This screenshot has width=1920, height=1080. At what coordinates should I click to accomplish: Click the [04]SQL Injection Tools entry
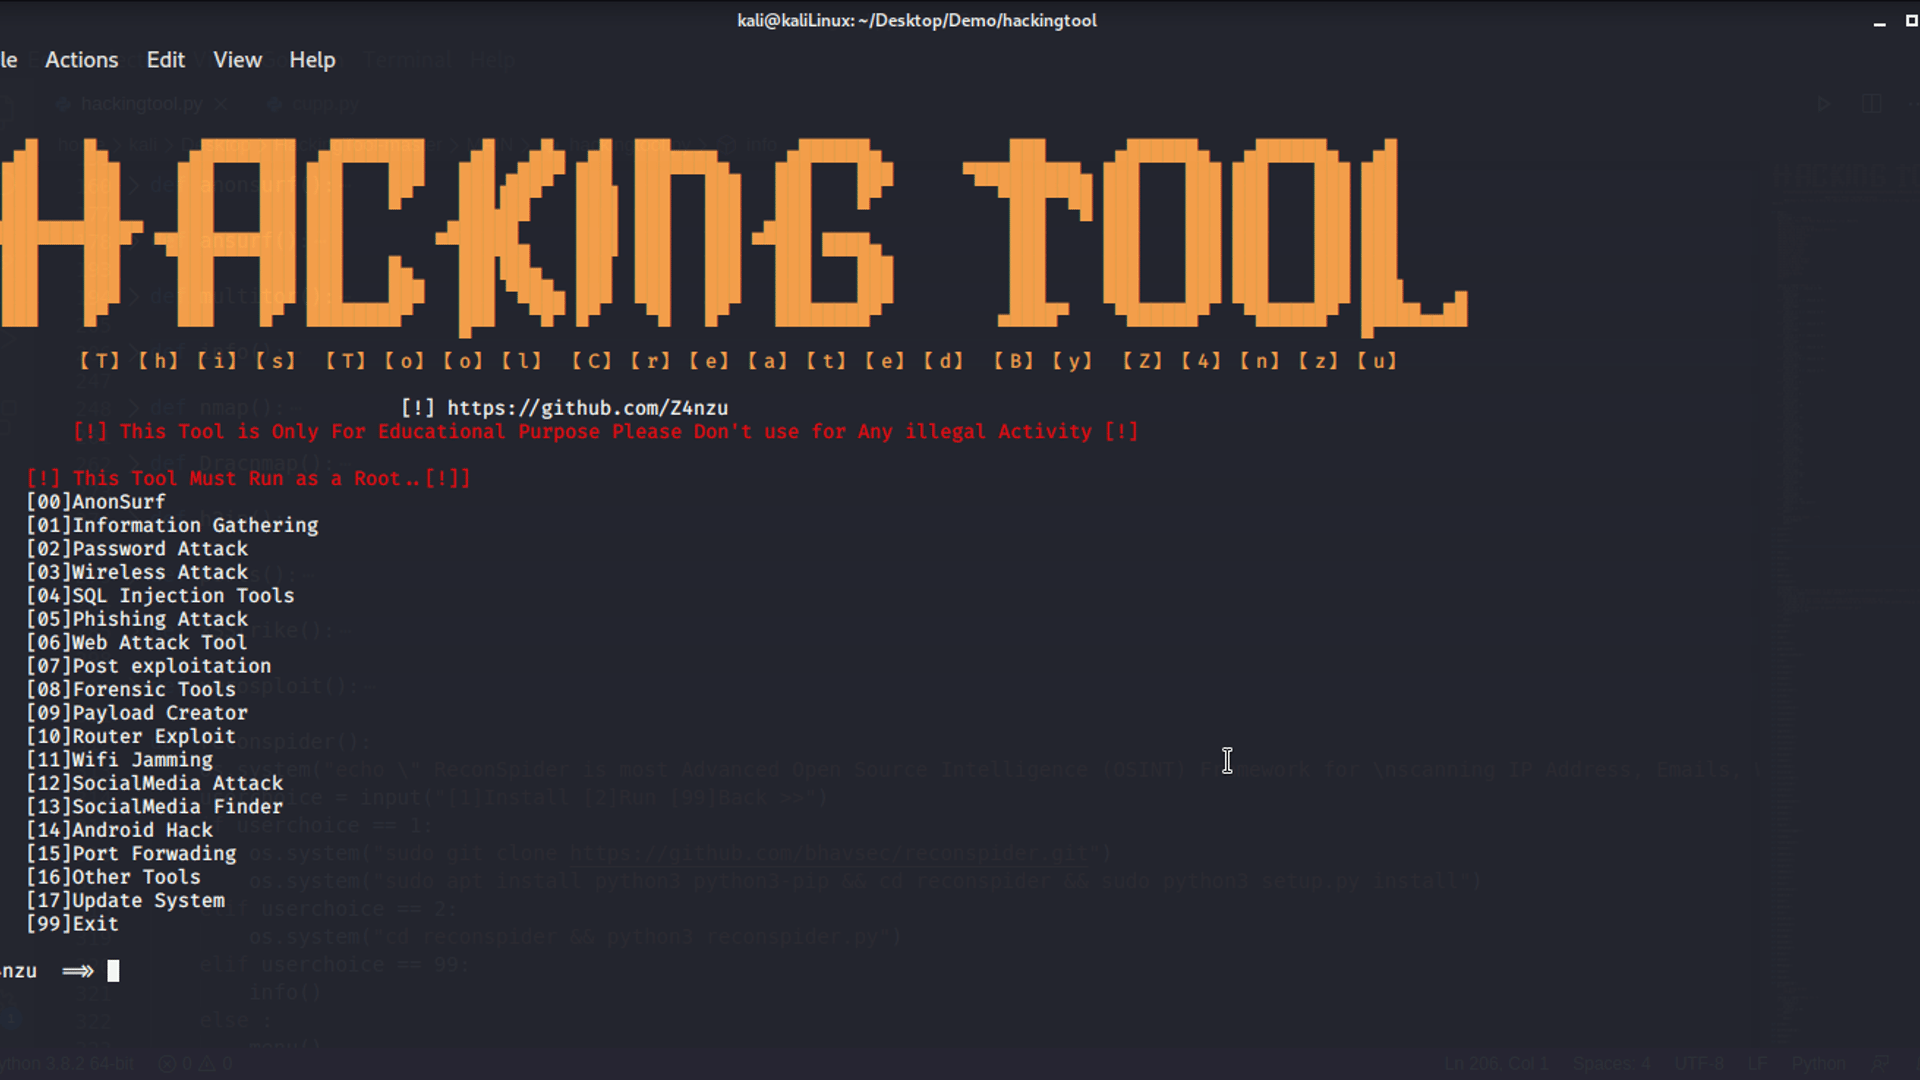(x=160, y=596)
